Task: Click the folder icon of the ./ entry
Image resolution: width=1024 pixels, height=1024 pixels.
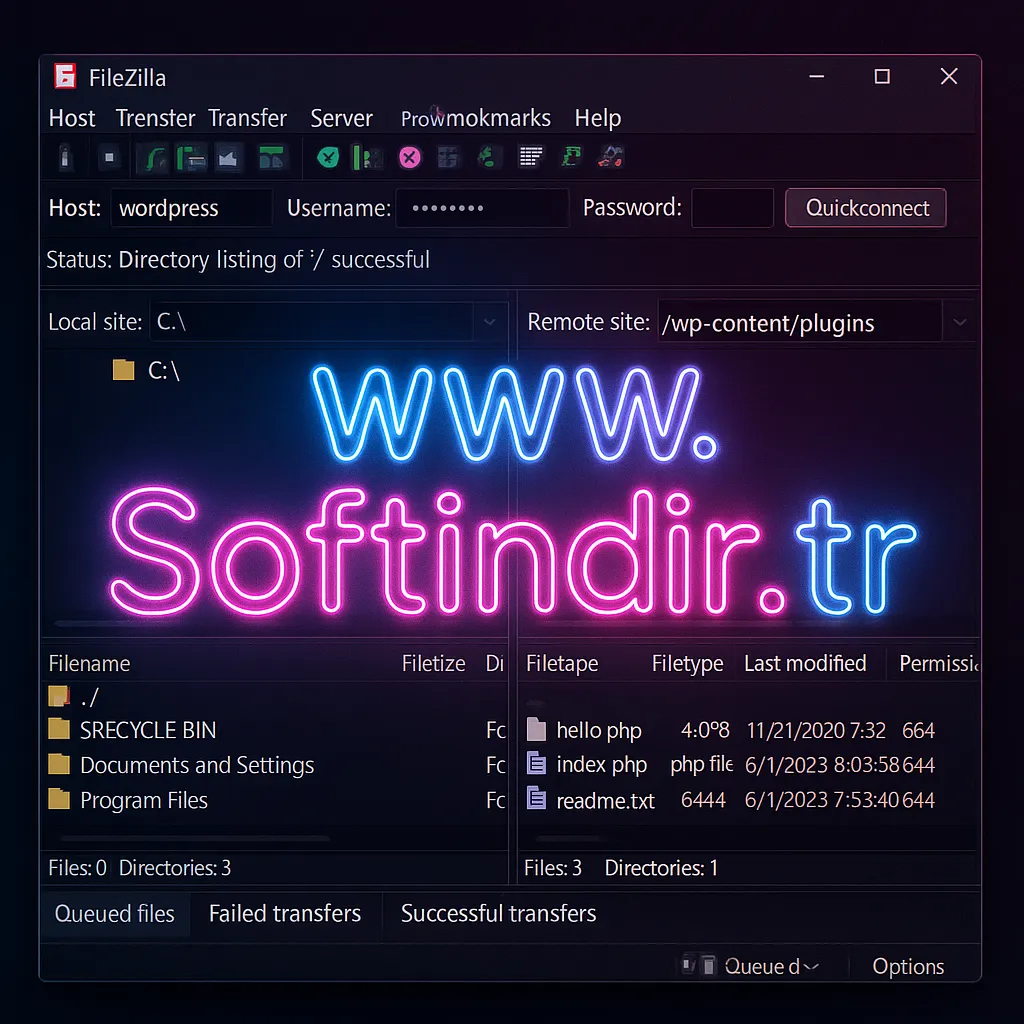Action: (59, 696)
